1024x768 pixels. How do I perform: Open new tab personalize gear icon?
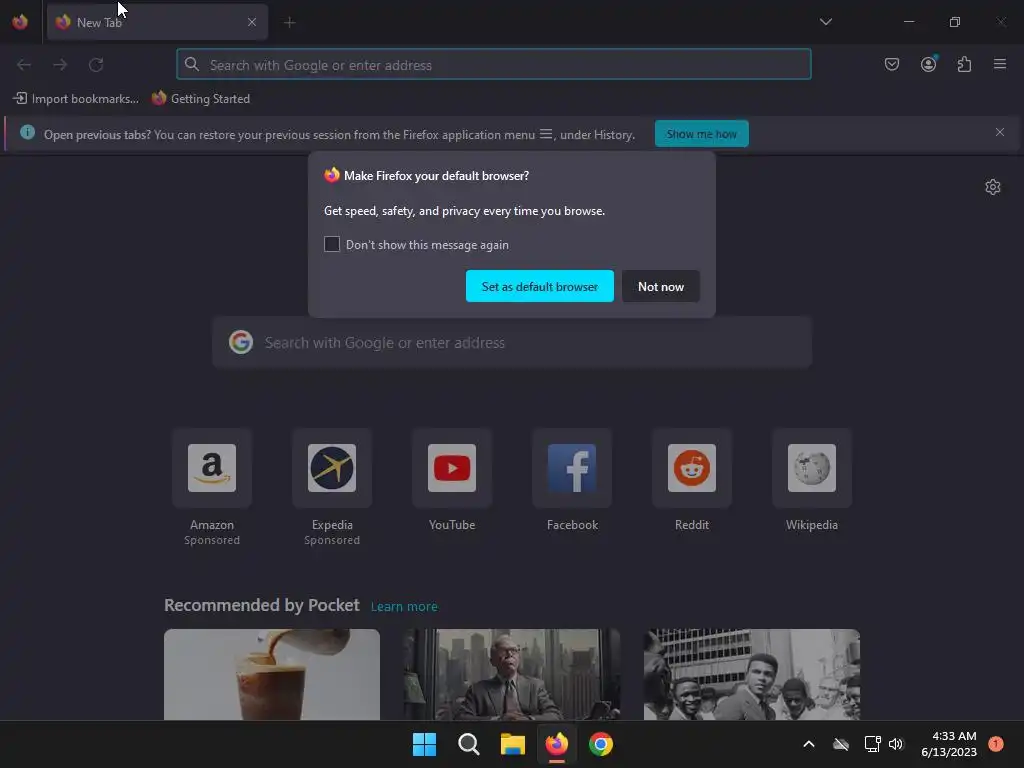pos(993,187)
